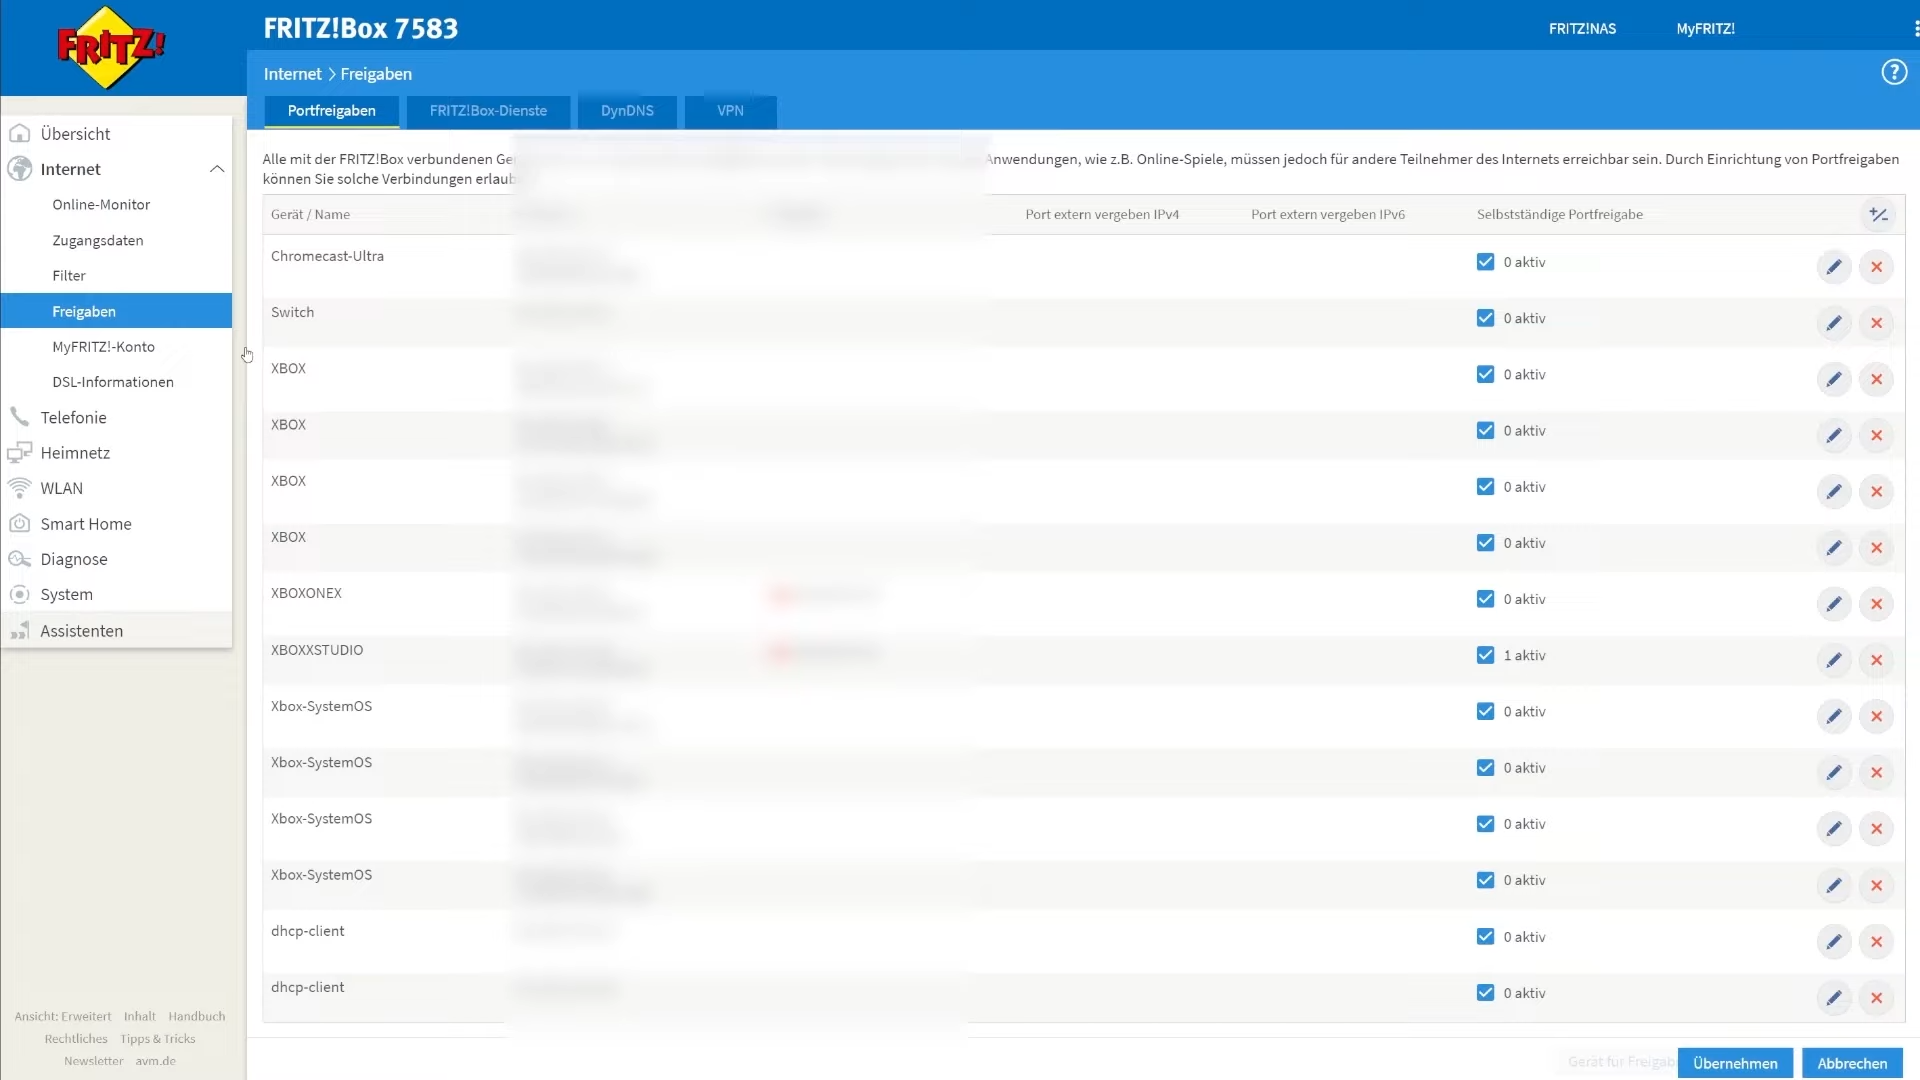Toggle Switch row 0 aktiv checkbox
This screenshot has width=1920, height=1080.
click(1485, 318)
